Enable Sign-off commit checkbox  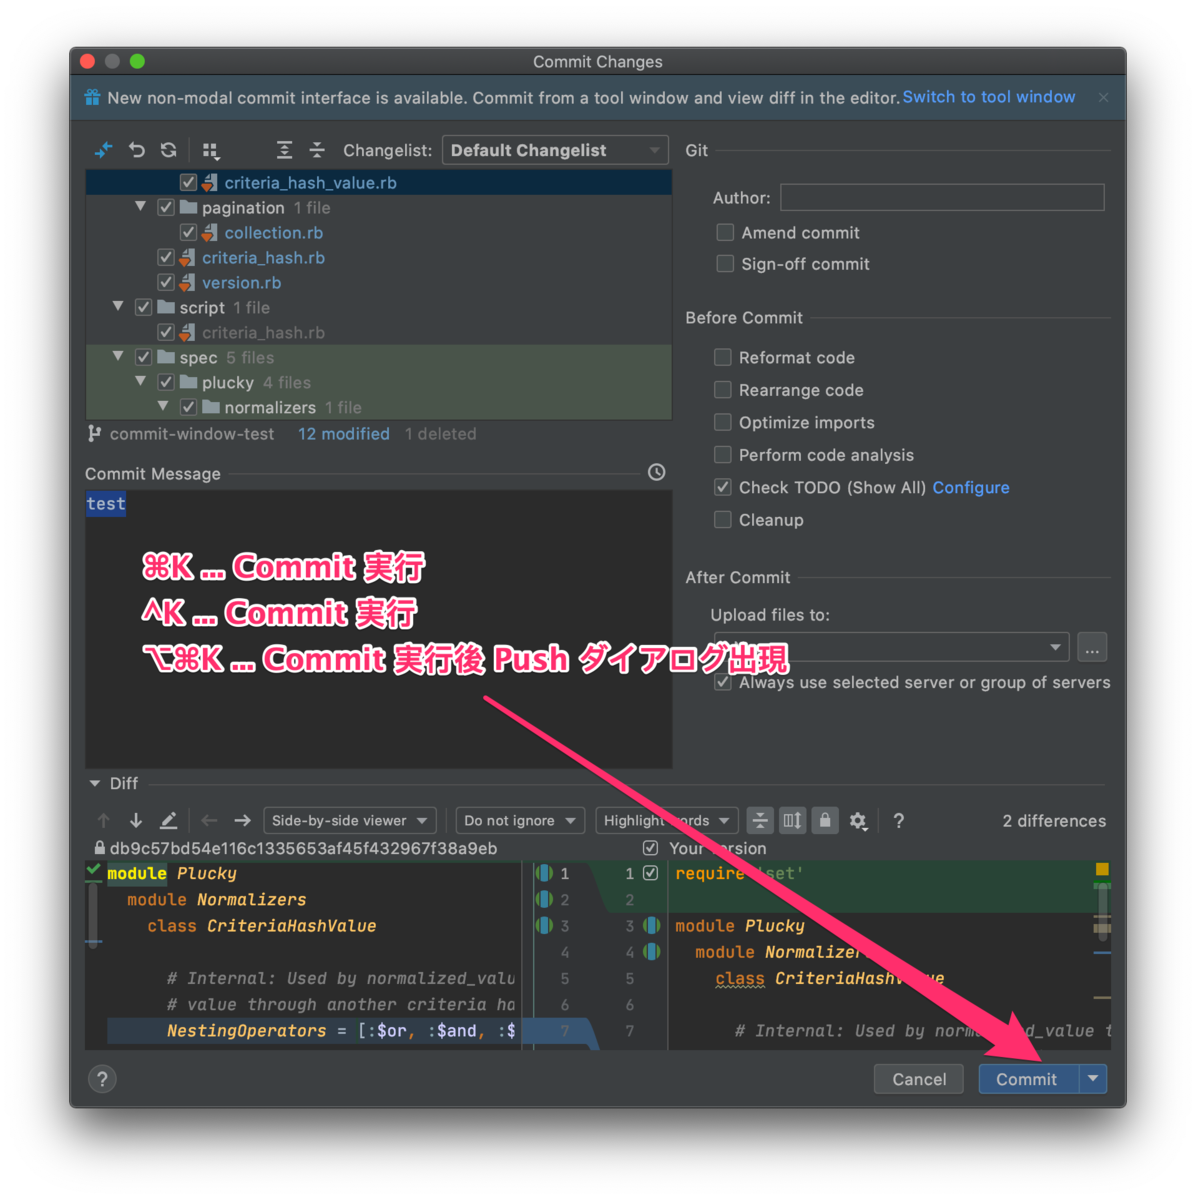725,264
